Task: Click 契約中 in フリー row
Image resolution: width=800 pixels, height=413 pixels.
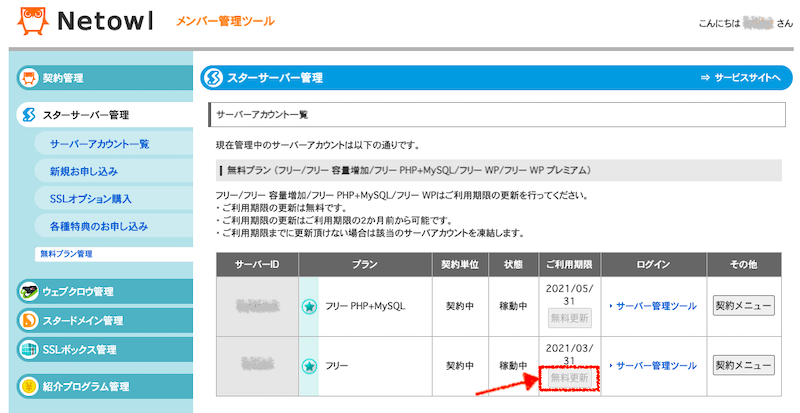Action: pos(460,366)
